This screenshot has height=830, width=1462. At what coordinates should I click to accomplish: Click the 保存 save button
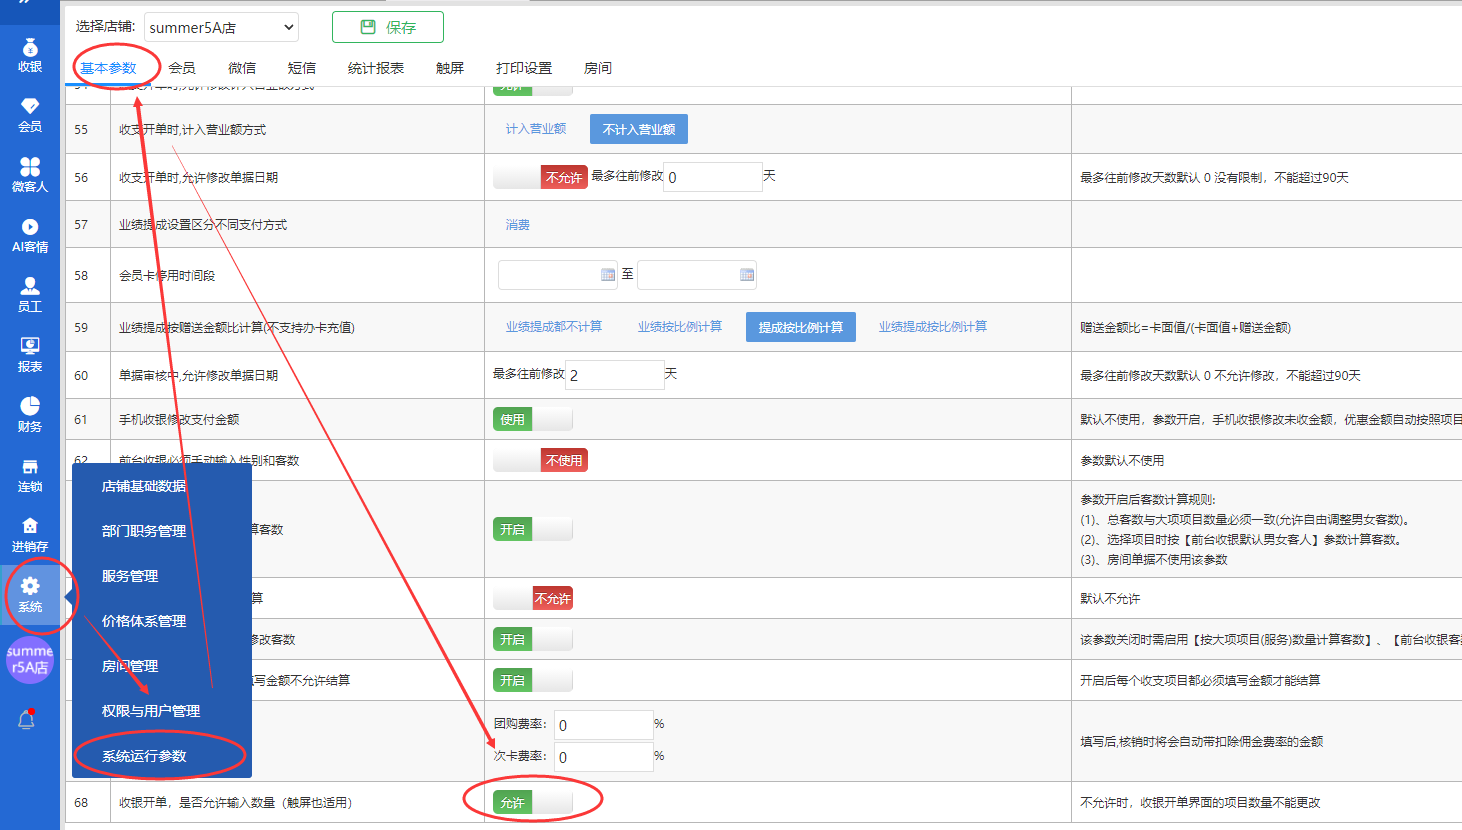coord(388,27)
